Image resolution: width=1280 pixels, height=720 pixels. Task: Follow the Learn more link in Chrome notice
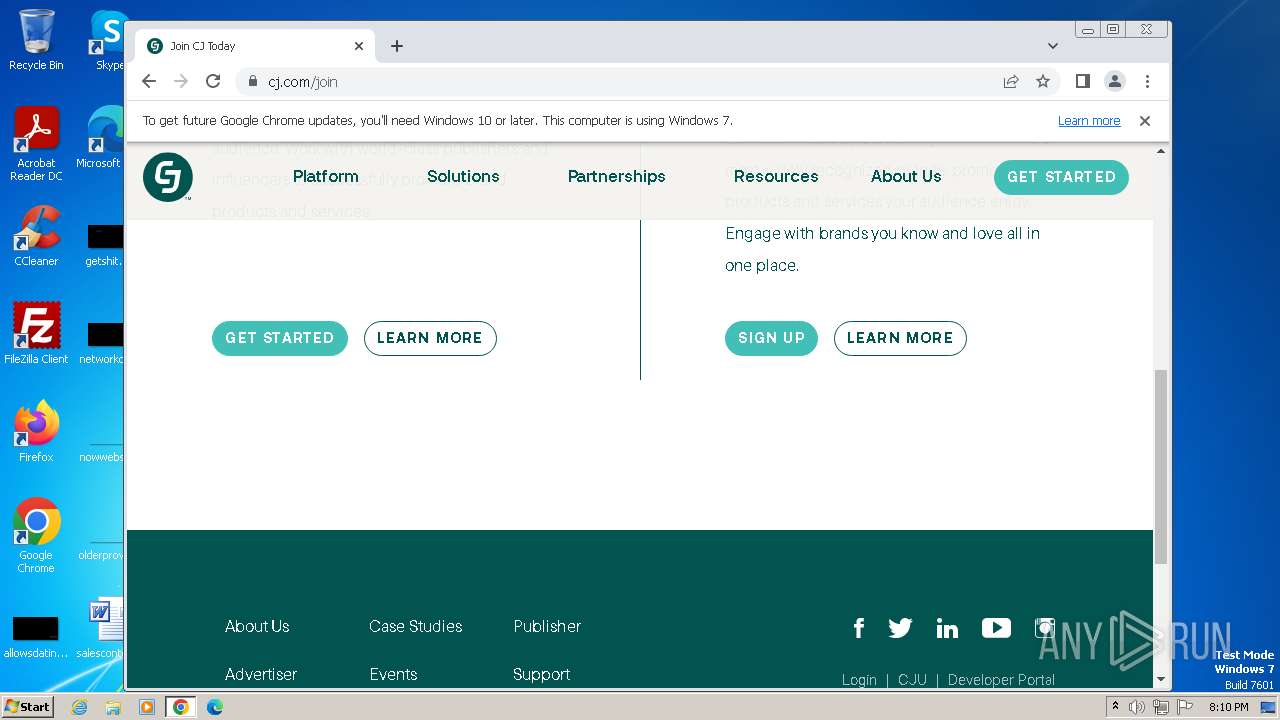tap(1089, 121)
